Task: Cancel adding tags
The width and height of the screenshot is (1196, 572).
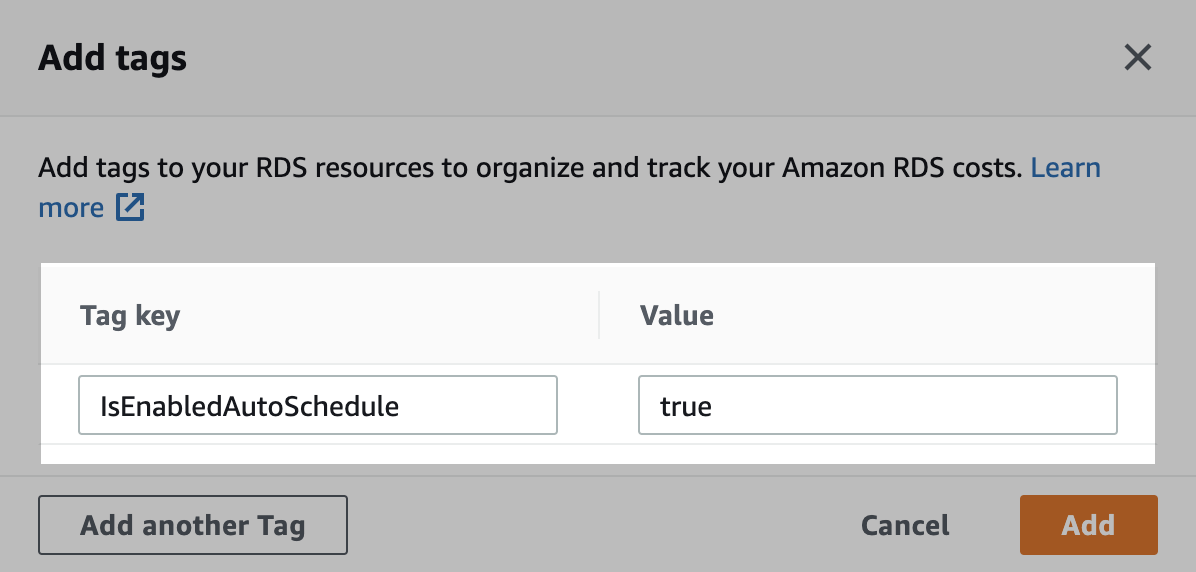Action: coord(905,525)
